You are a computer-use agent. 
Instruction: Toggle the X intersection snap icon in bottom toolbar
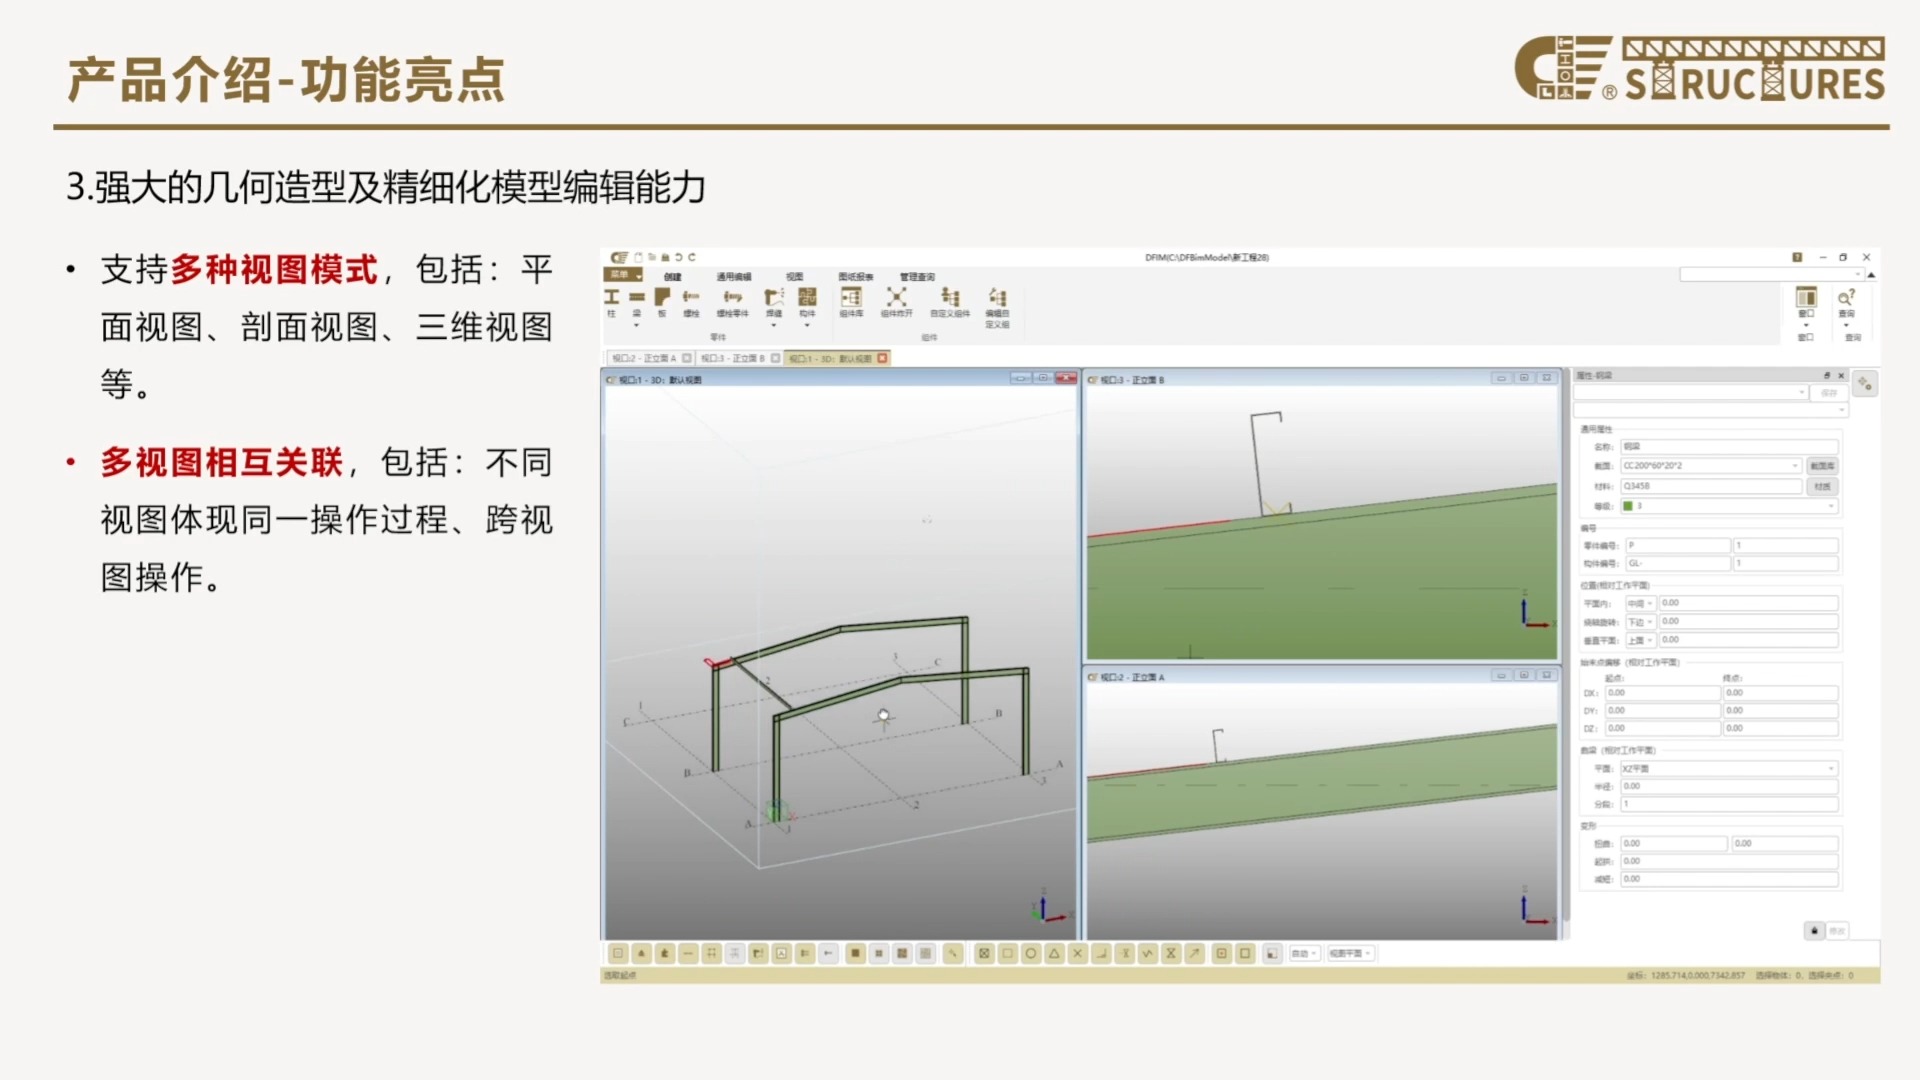(x=1077, y=954)
